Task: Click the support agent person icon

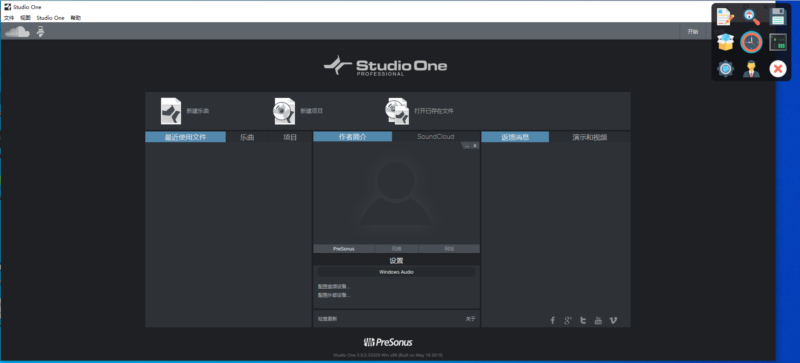Action: click(x=752, y=68)
